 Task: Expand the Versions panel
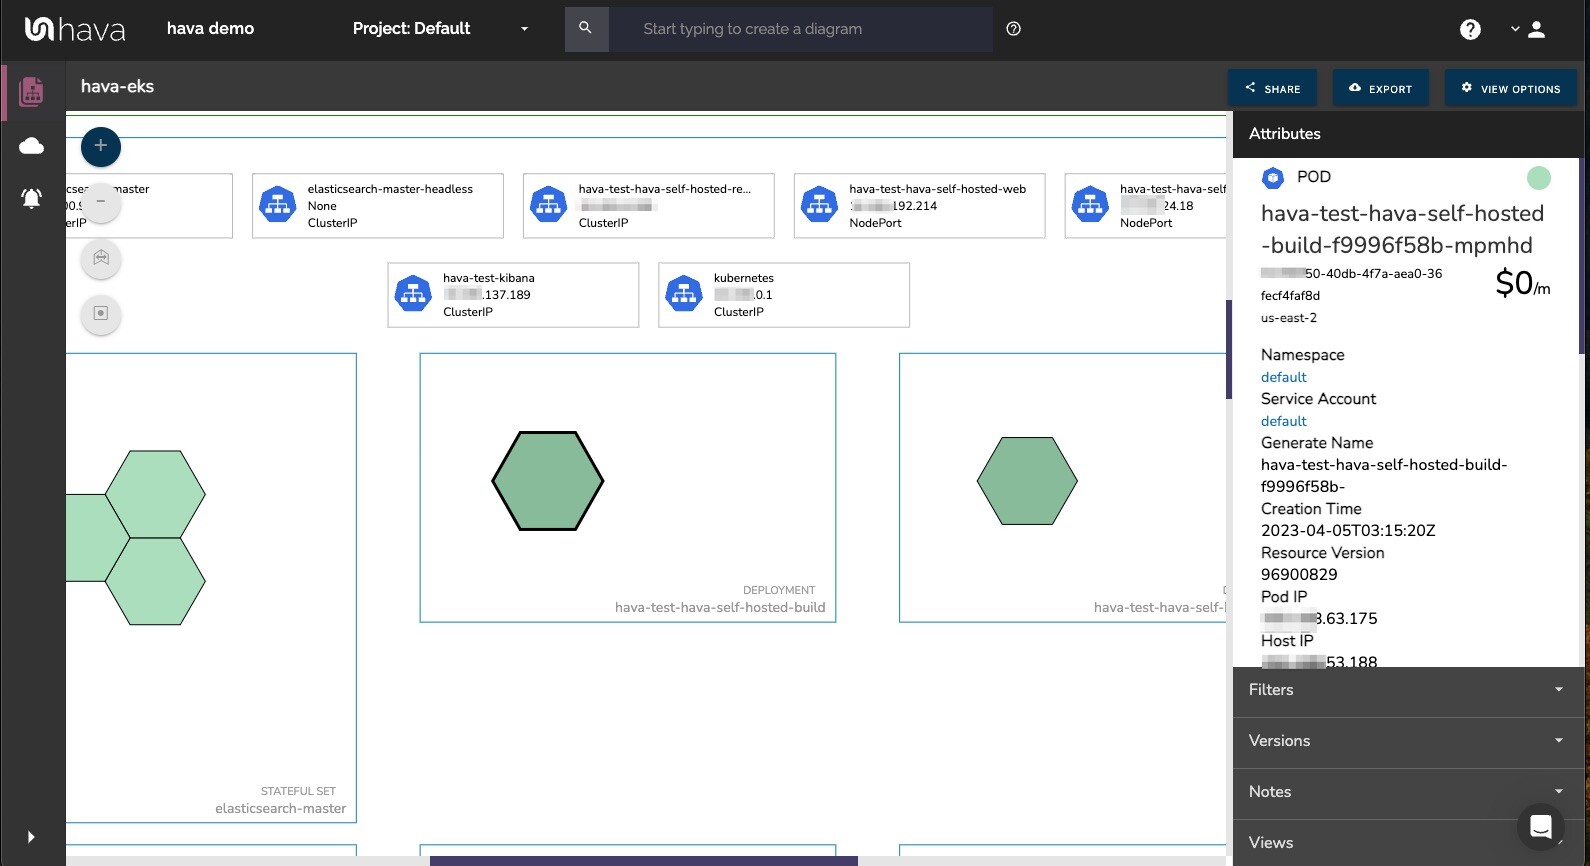coord(1407,741)
